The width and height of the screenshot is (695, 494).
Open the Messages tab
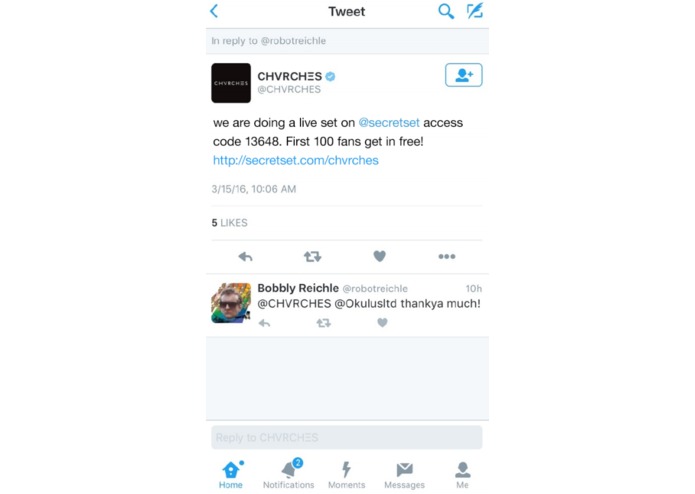pyautogui.click(x=404, y=475)
